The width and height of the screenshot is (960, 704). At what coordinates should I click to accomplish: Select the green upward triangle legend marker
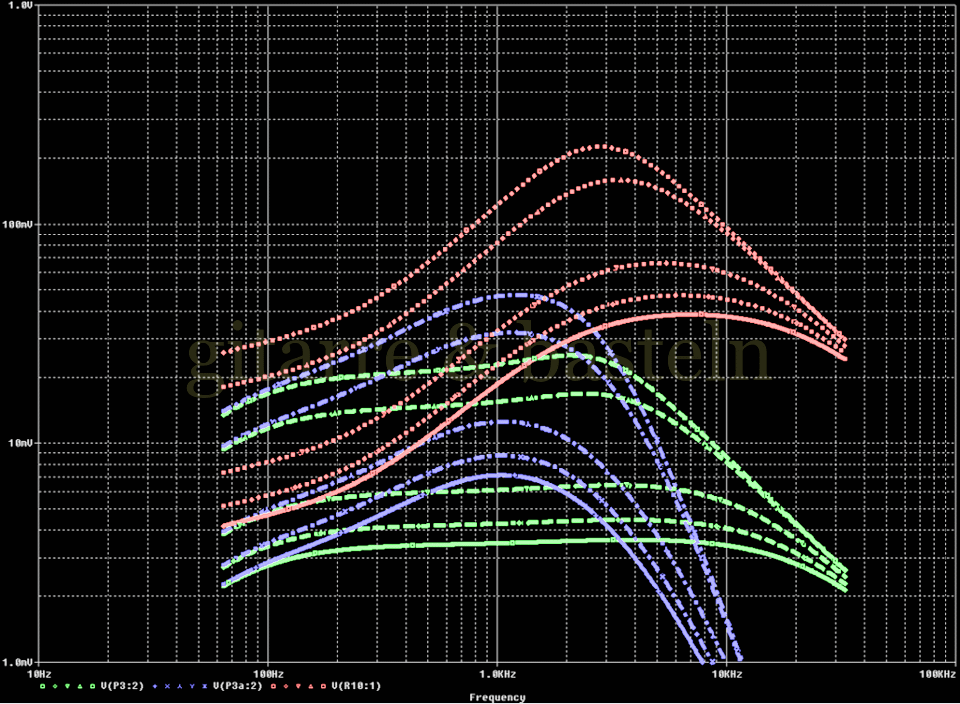coord(80,686)
